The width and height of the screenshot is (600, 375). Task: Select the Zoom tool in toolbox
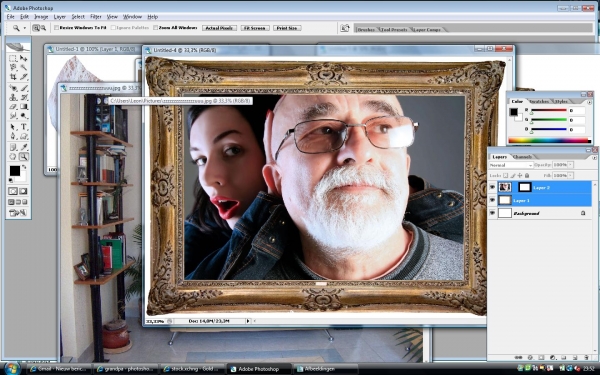click(x=24, y=157)
